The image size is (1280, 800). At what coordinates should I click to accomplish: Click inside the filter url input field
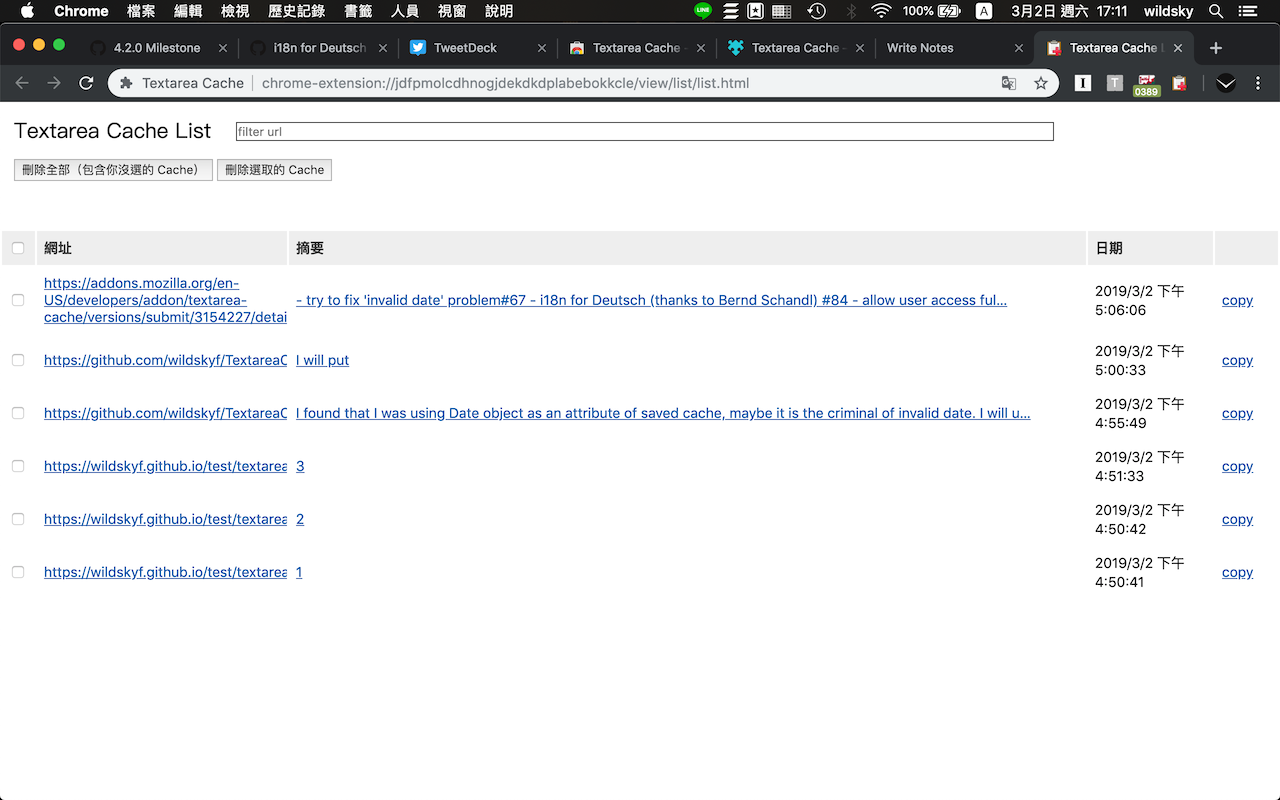[x=643, y=131]
